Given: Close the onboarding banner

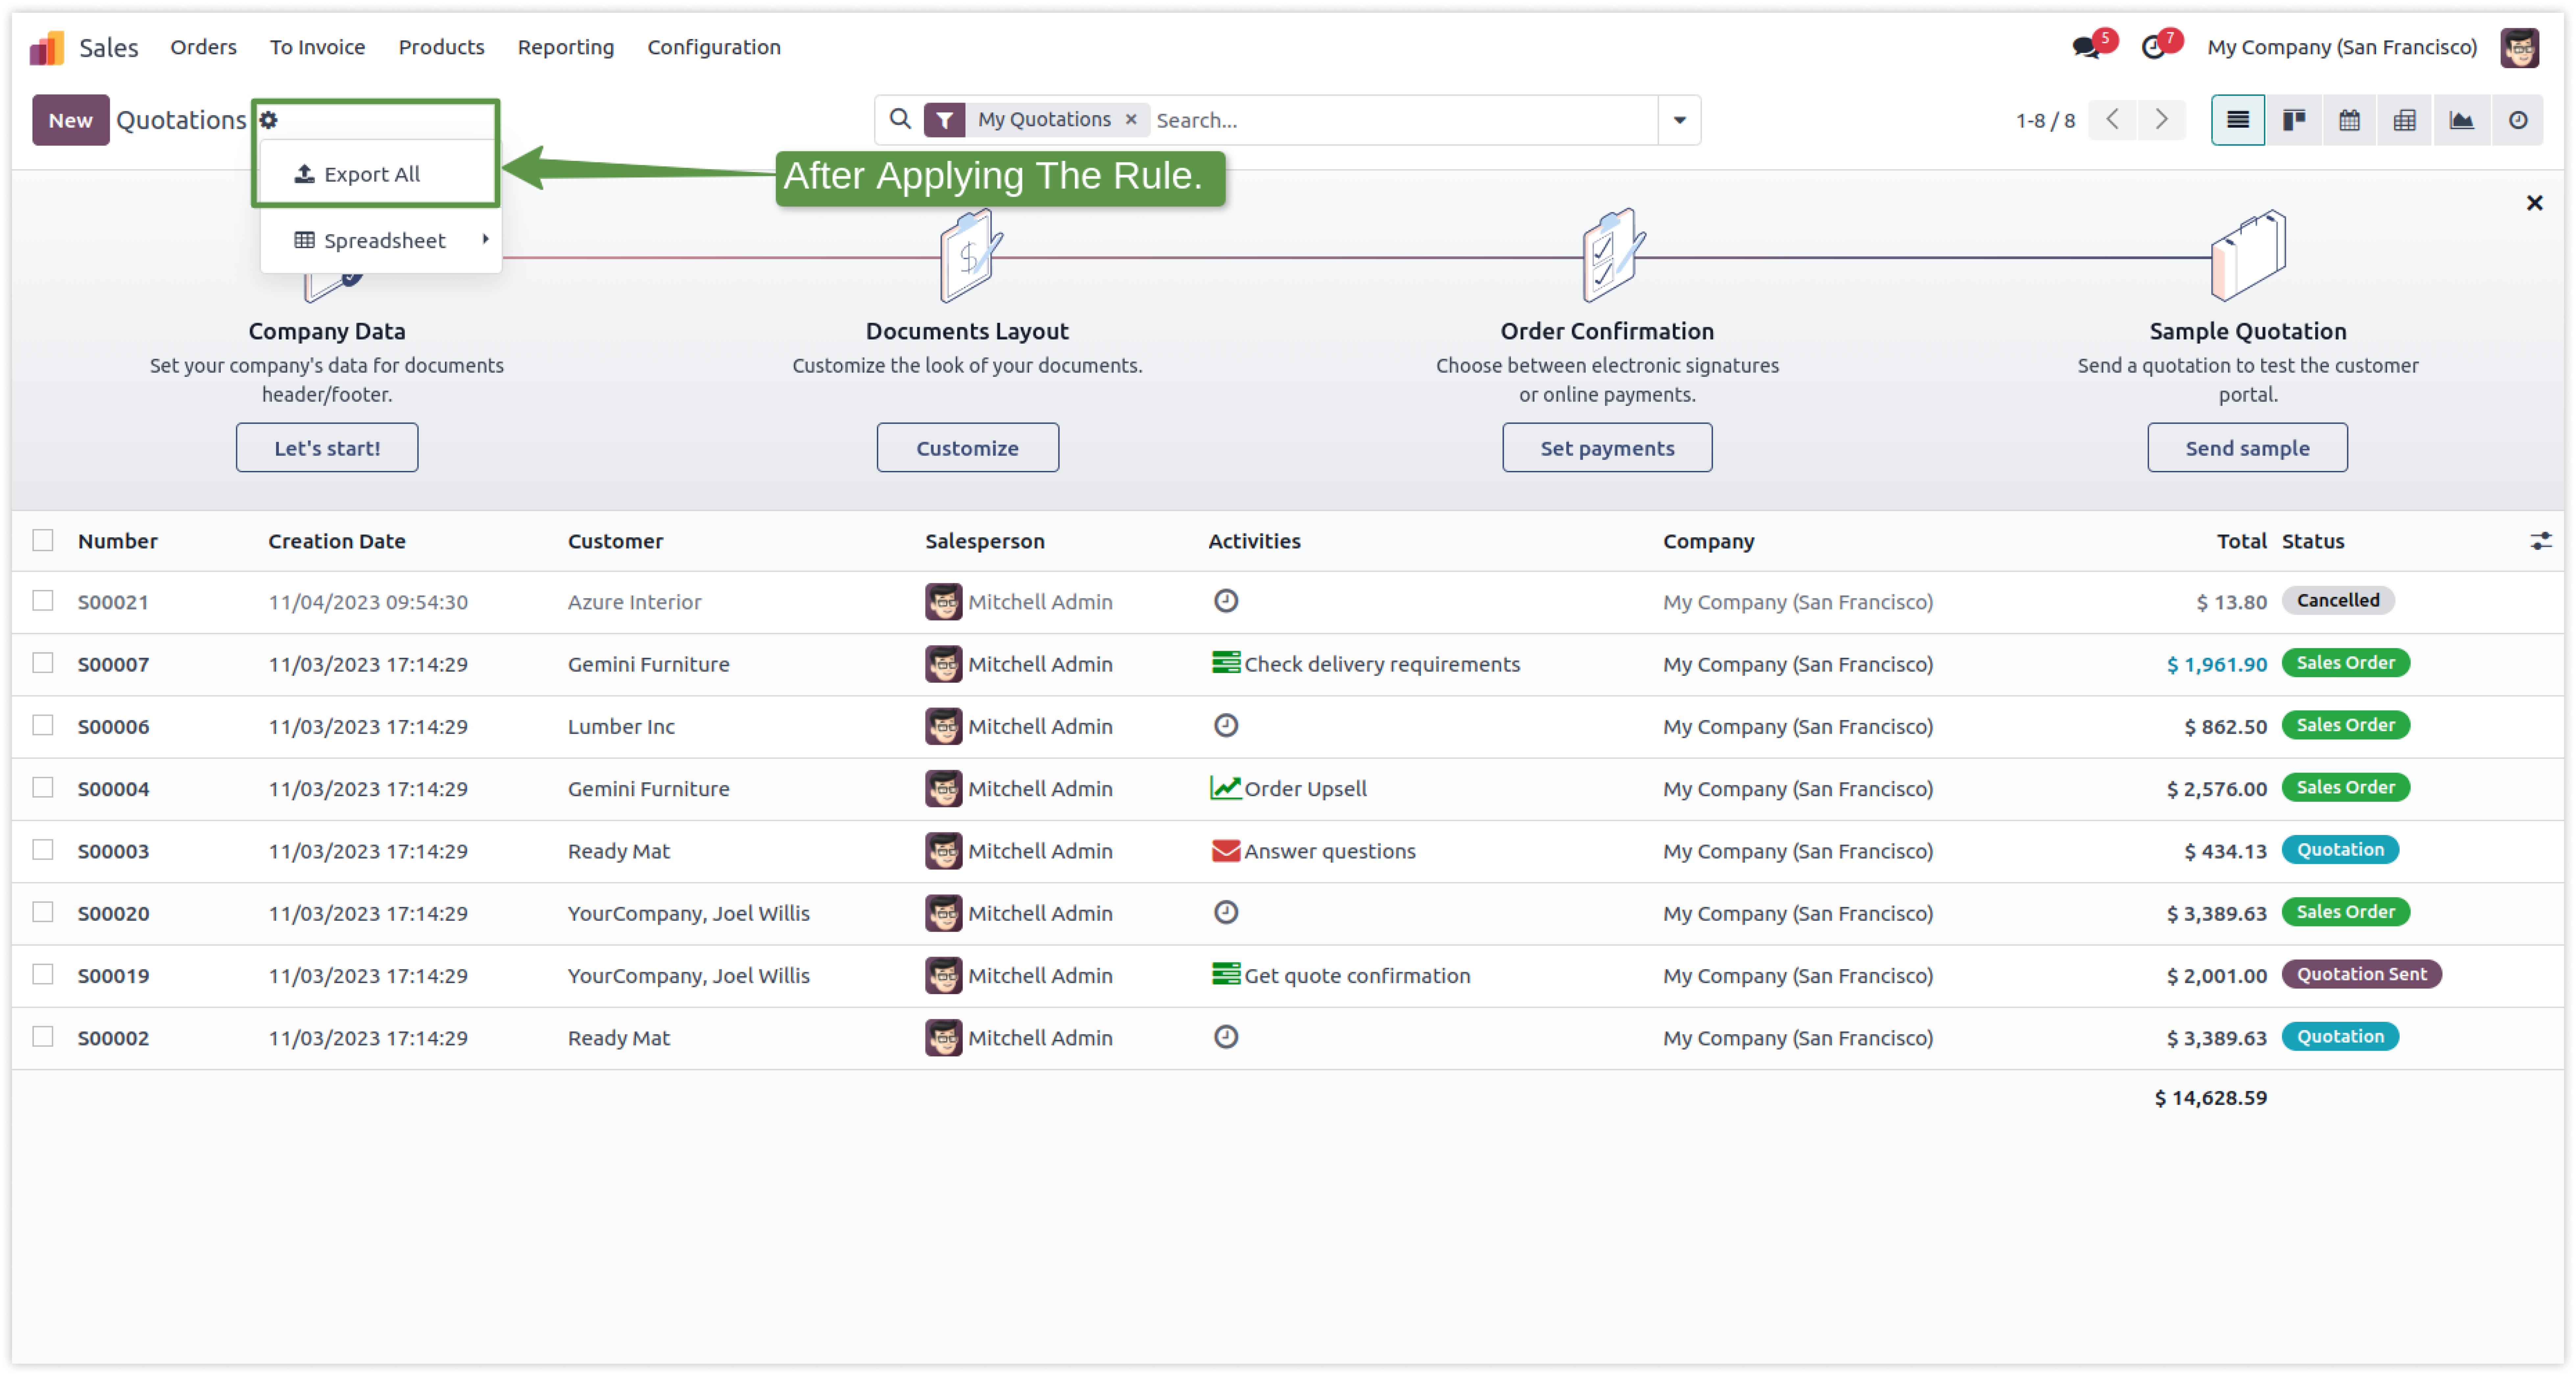Looking at the screenshot, I should click(x=2534, y=203).
